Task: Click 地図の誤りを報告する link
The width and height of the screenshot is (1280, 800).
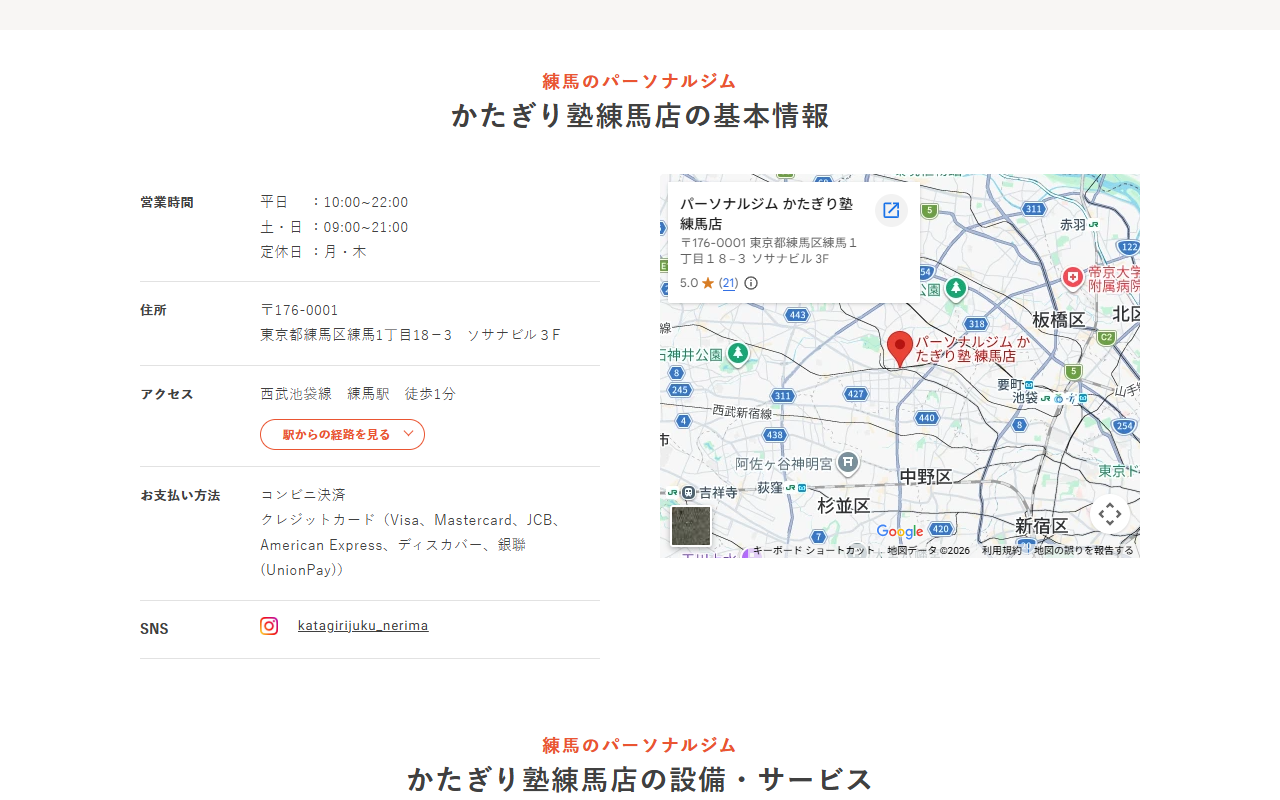Action: point(1084,550)
